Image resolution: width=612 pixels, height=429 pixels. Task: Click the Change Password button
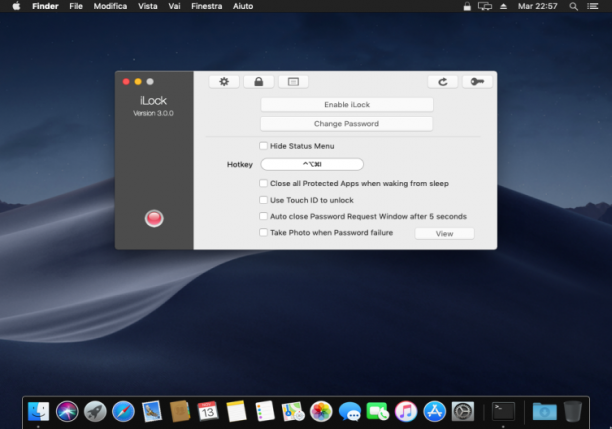click(347, 124)
